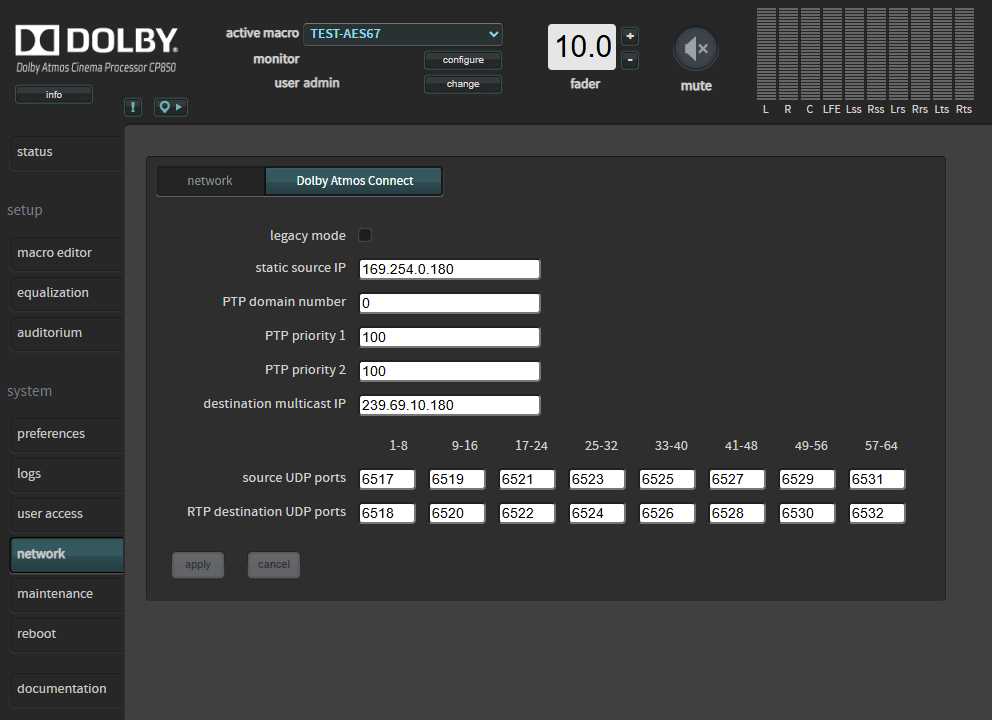The height and width of the screenshot is (720, 992).
Task: Click the fader value 10.0 display
Action: coord(582,47)
